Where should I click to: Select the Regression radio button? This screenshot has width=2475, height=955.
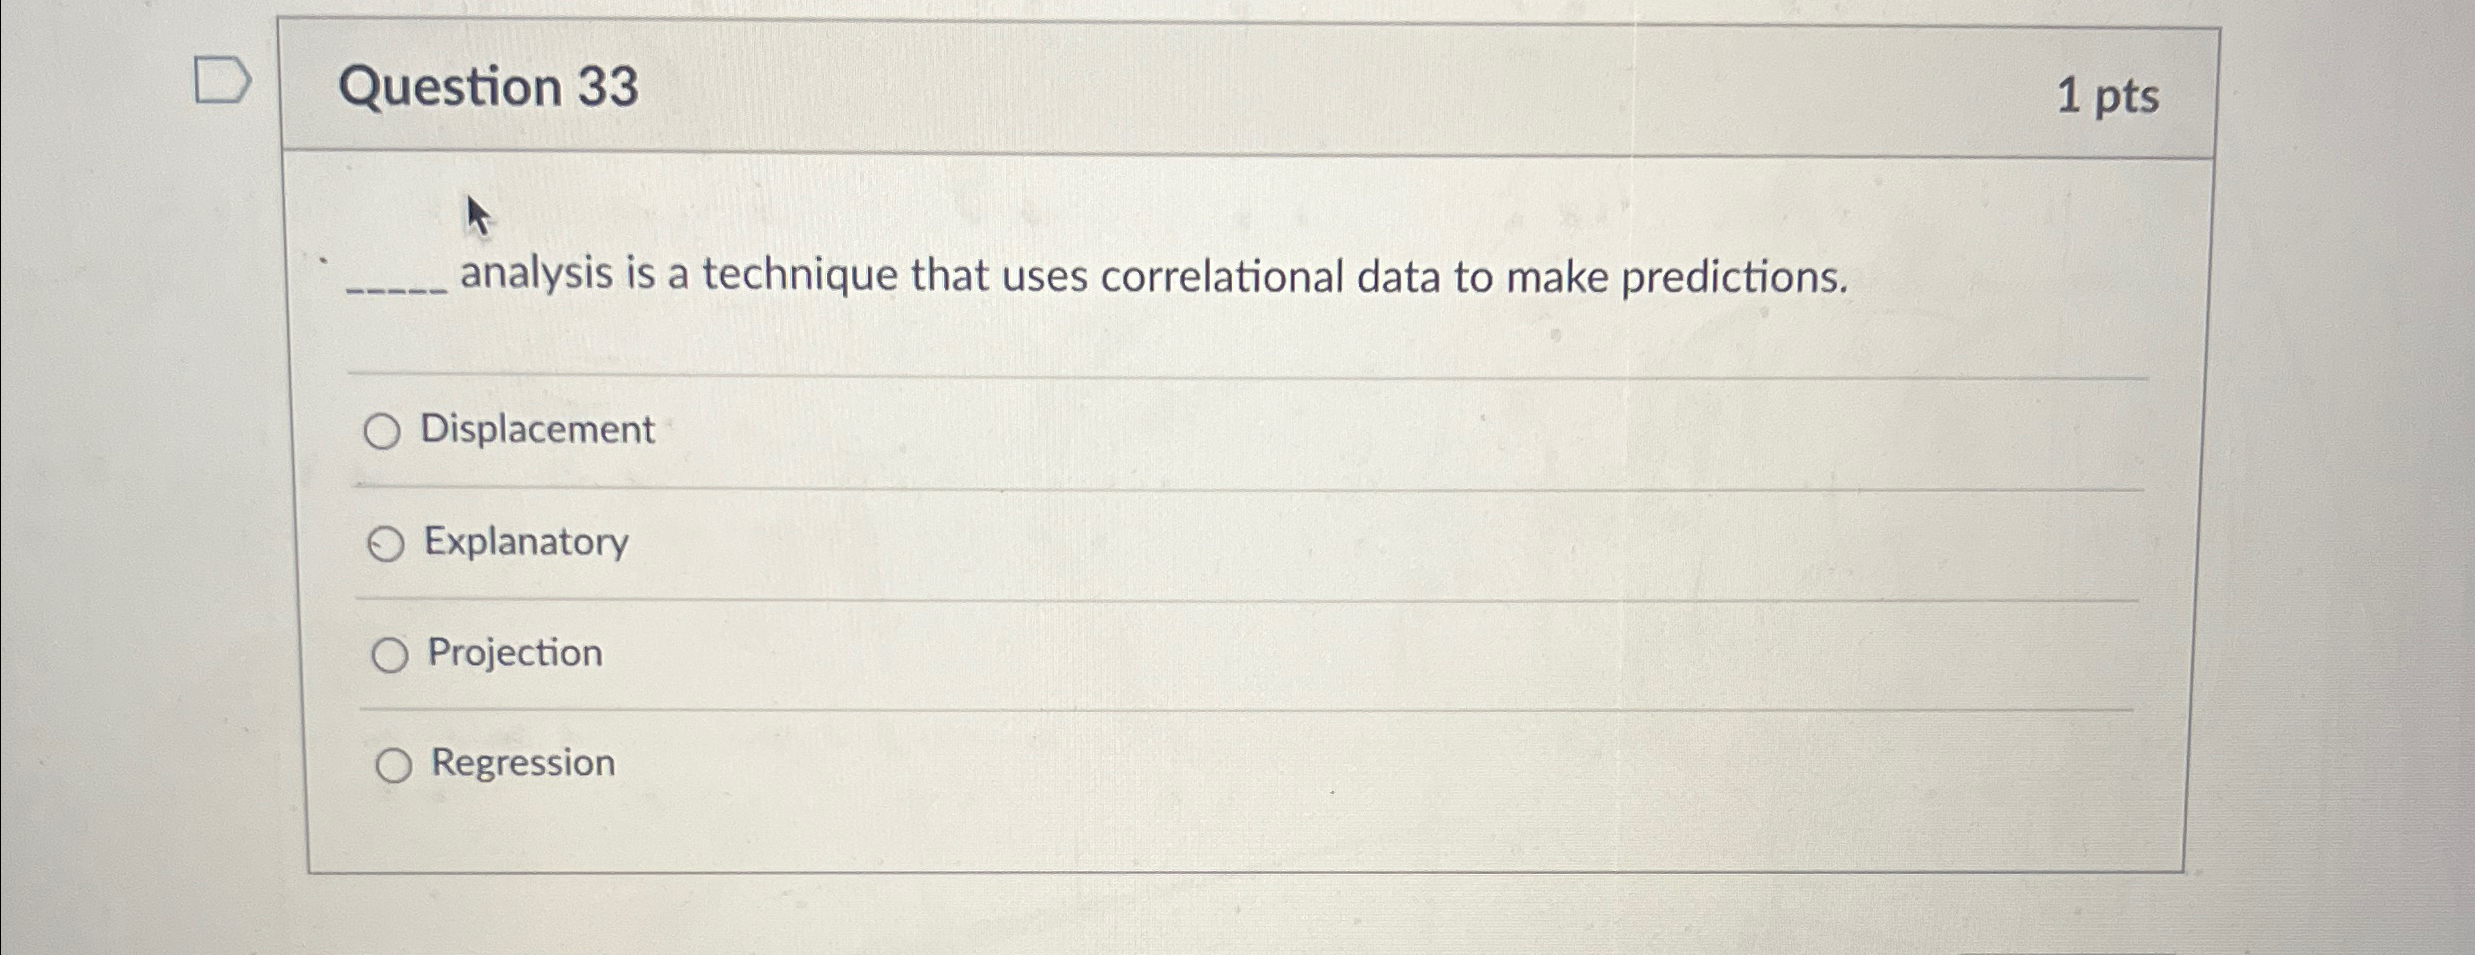[394, 765]
